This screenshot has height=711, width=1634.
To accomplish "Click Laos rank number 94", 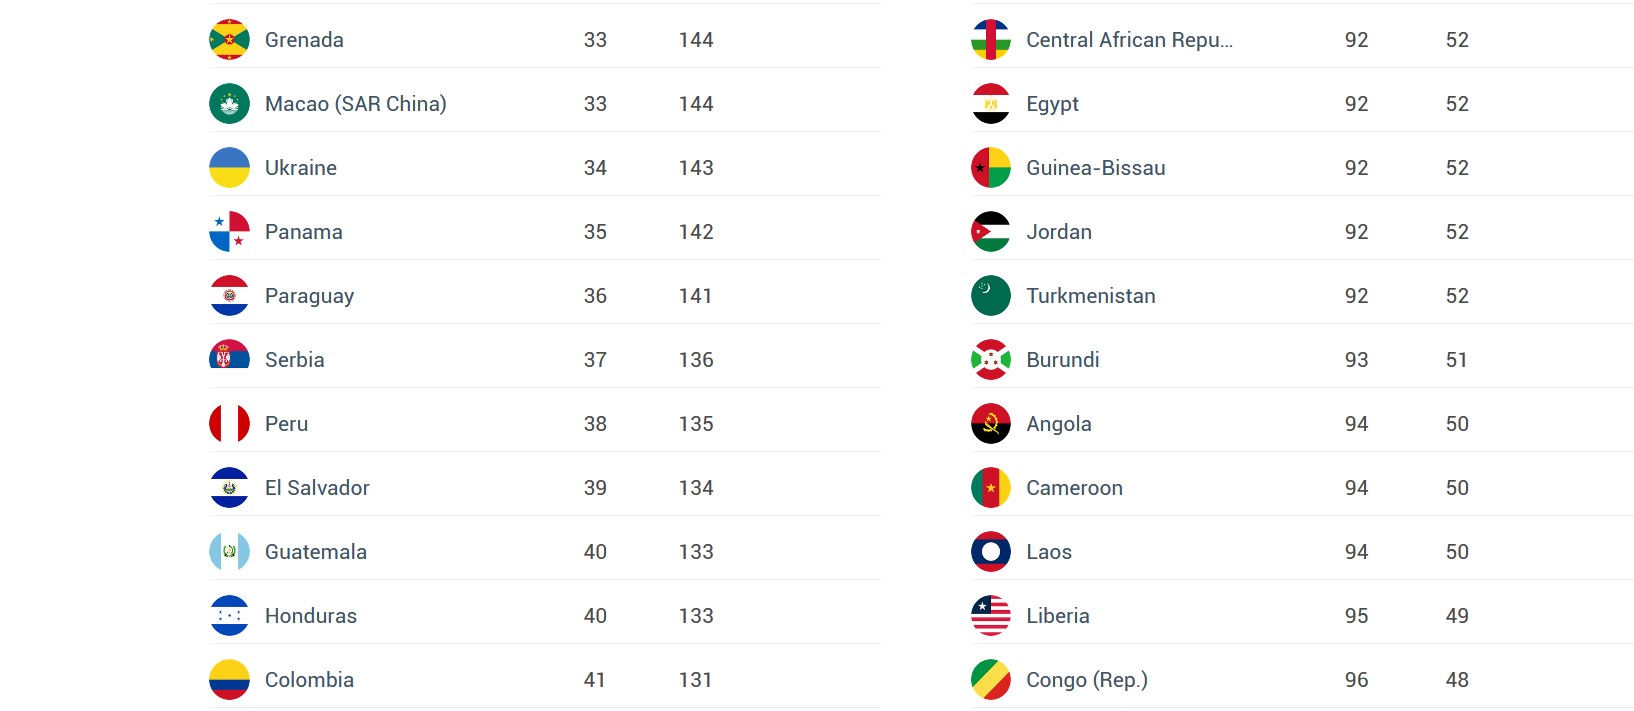I will (1356, 552).
